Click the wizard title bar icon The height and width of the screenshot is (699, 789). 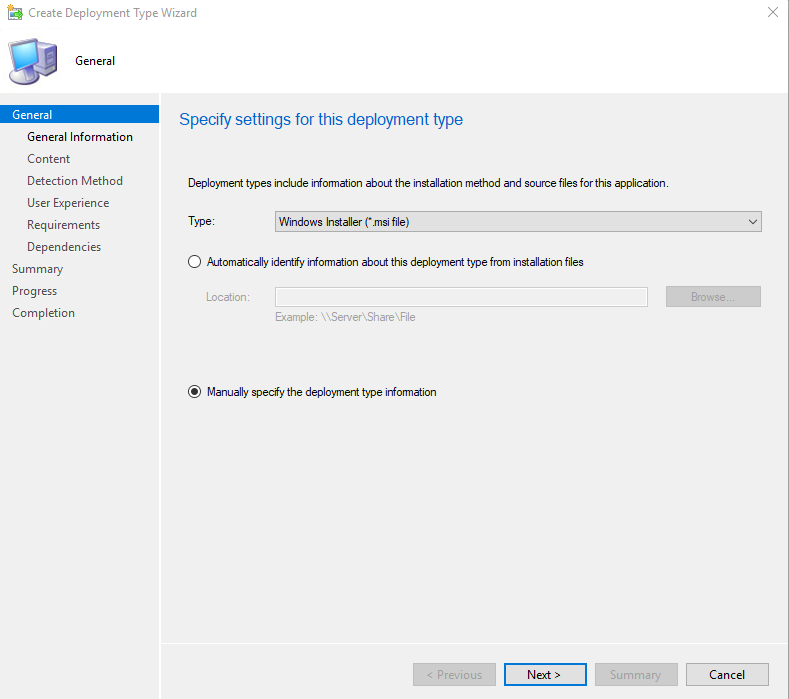14,13
